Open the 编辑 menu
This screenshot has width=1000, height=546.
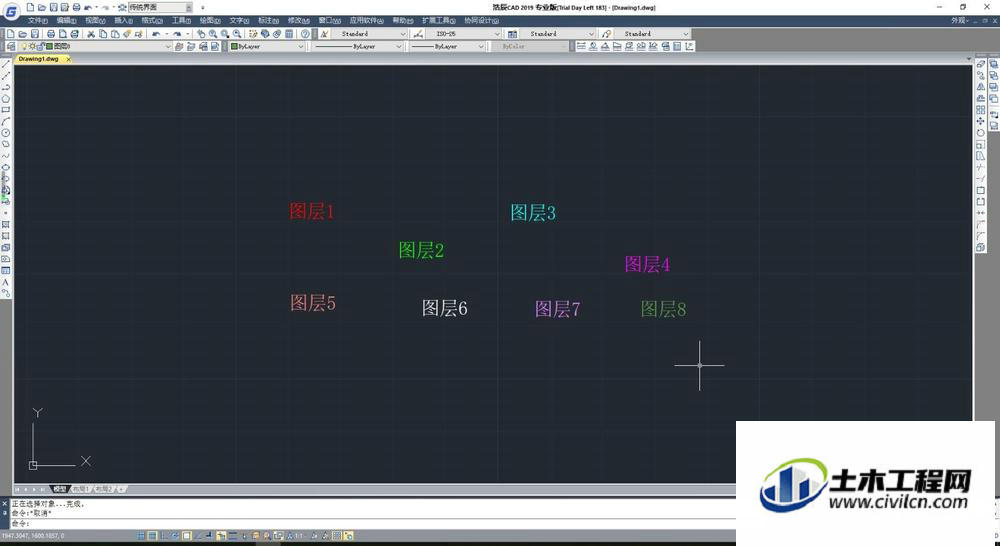(x=66, y=20)
